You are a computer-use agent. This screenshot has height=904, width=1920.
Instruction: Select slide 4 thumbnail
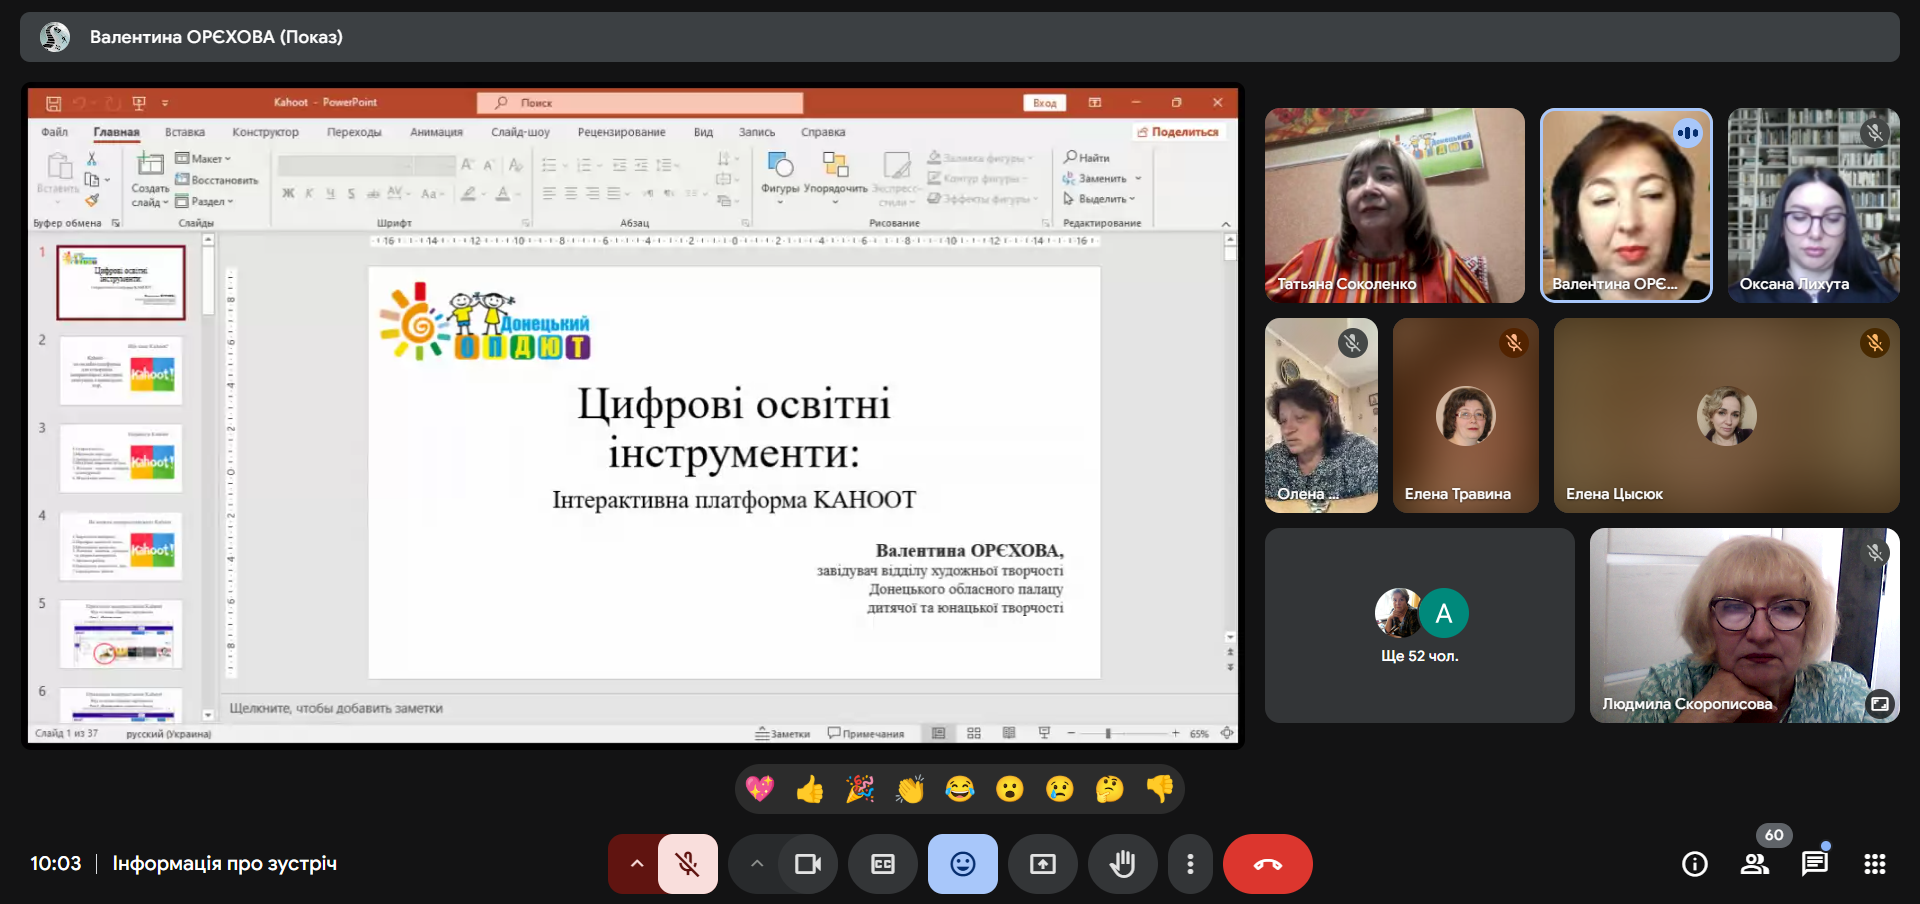[x=121, y=546]
